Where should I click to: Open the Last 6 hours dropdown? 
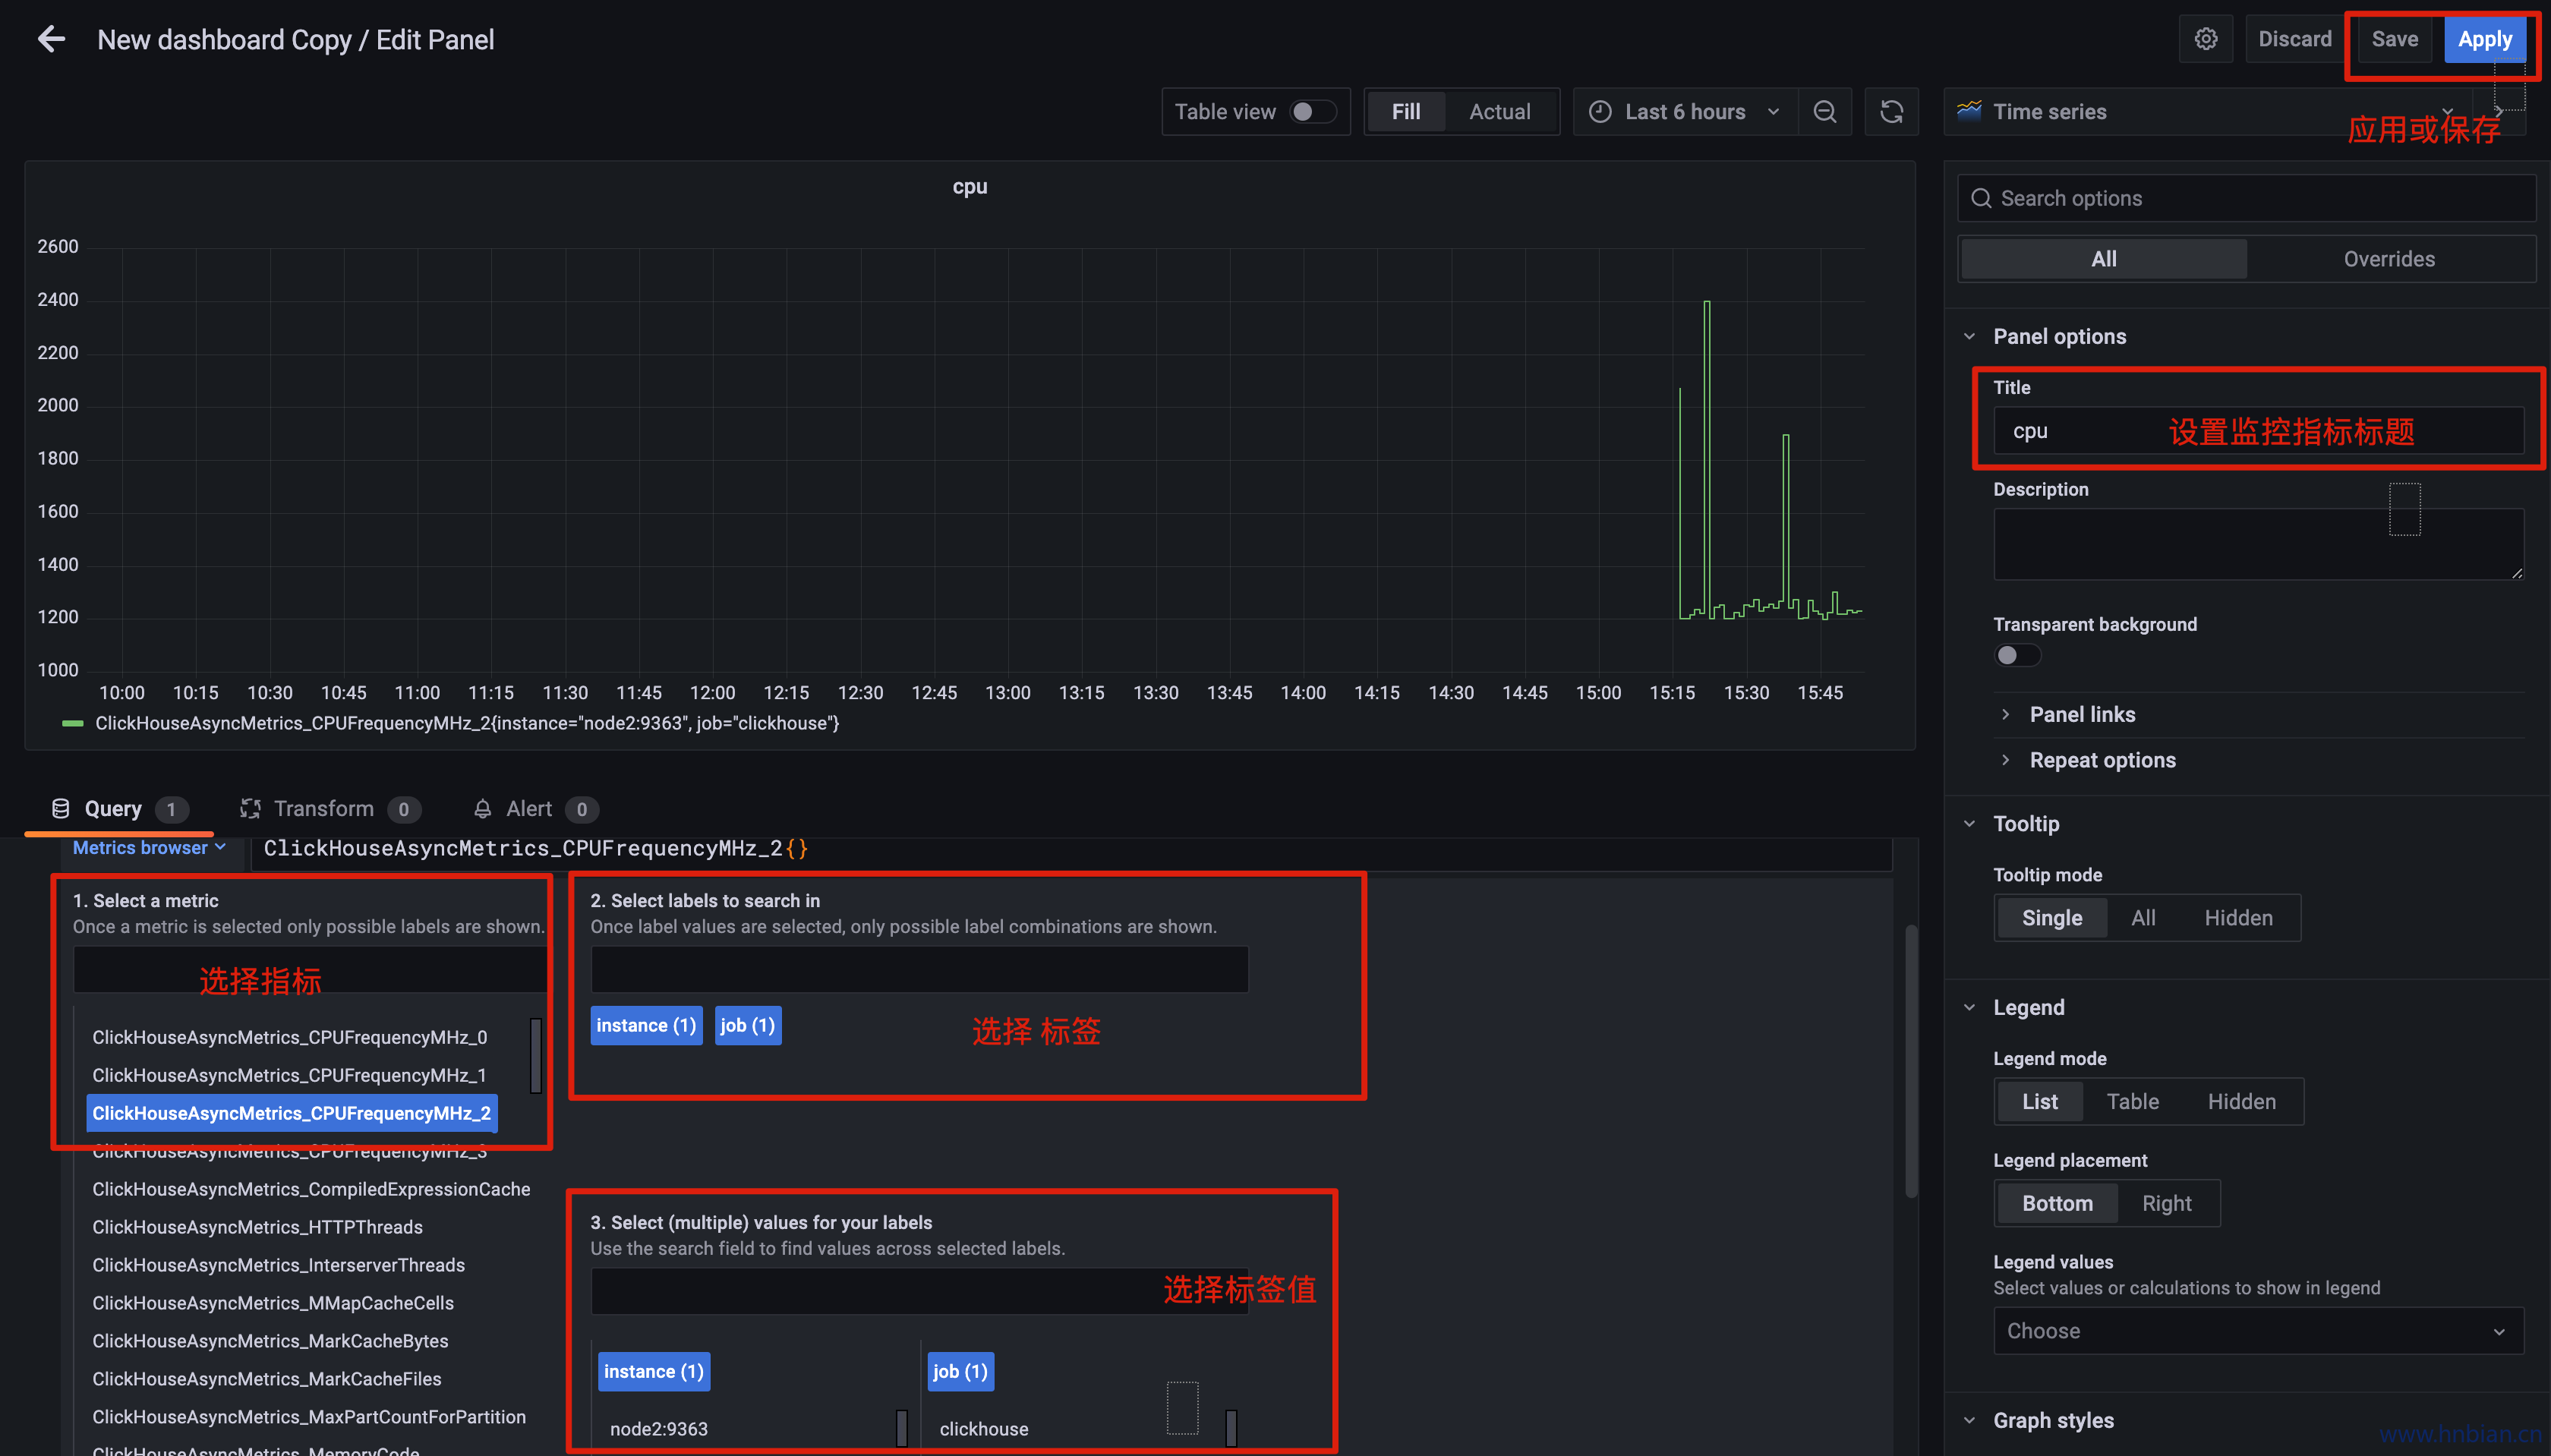coord(1685,112)
